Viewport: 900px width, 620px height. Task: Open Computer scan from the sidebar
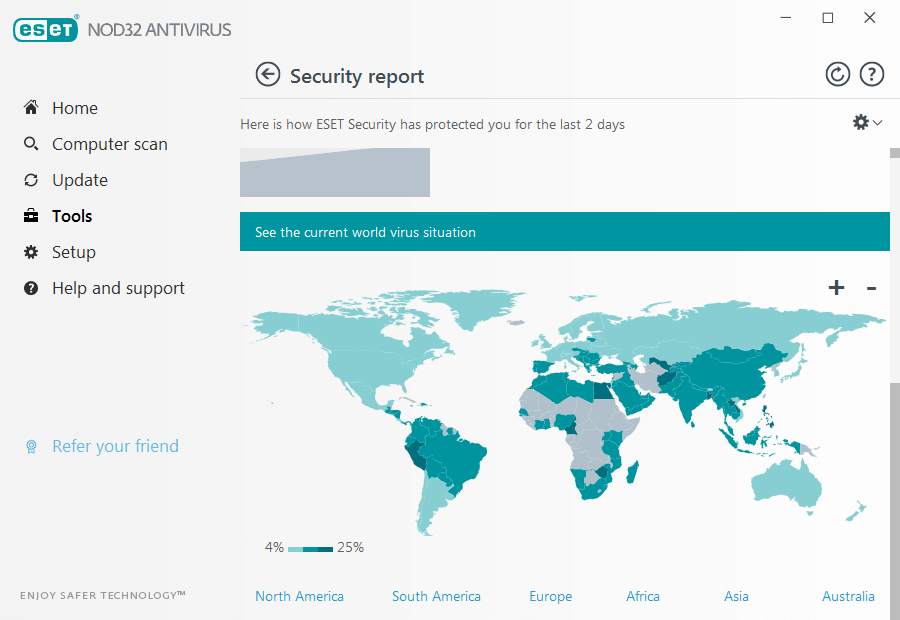tap(109, 143)
